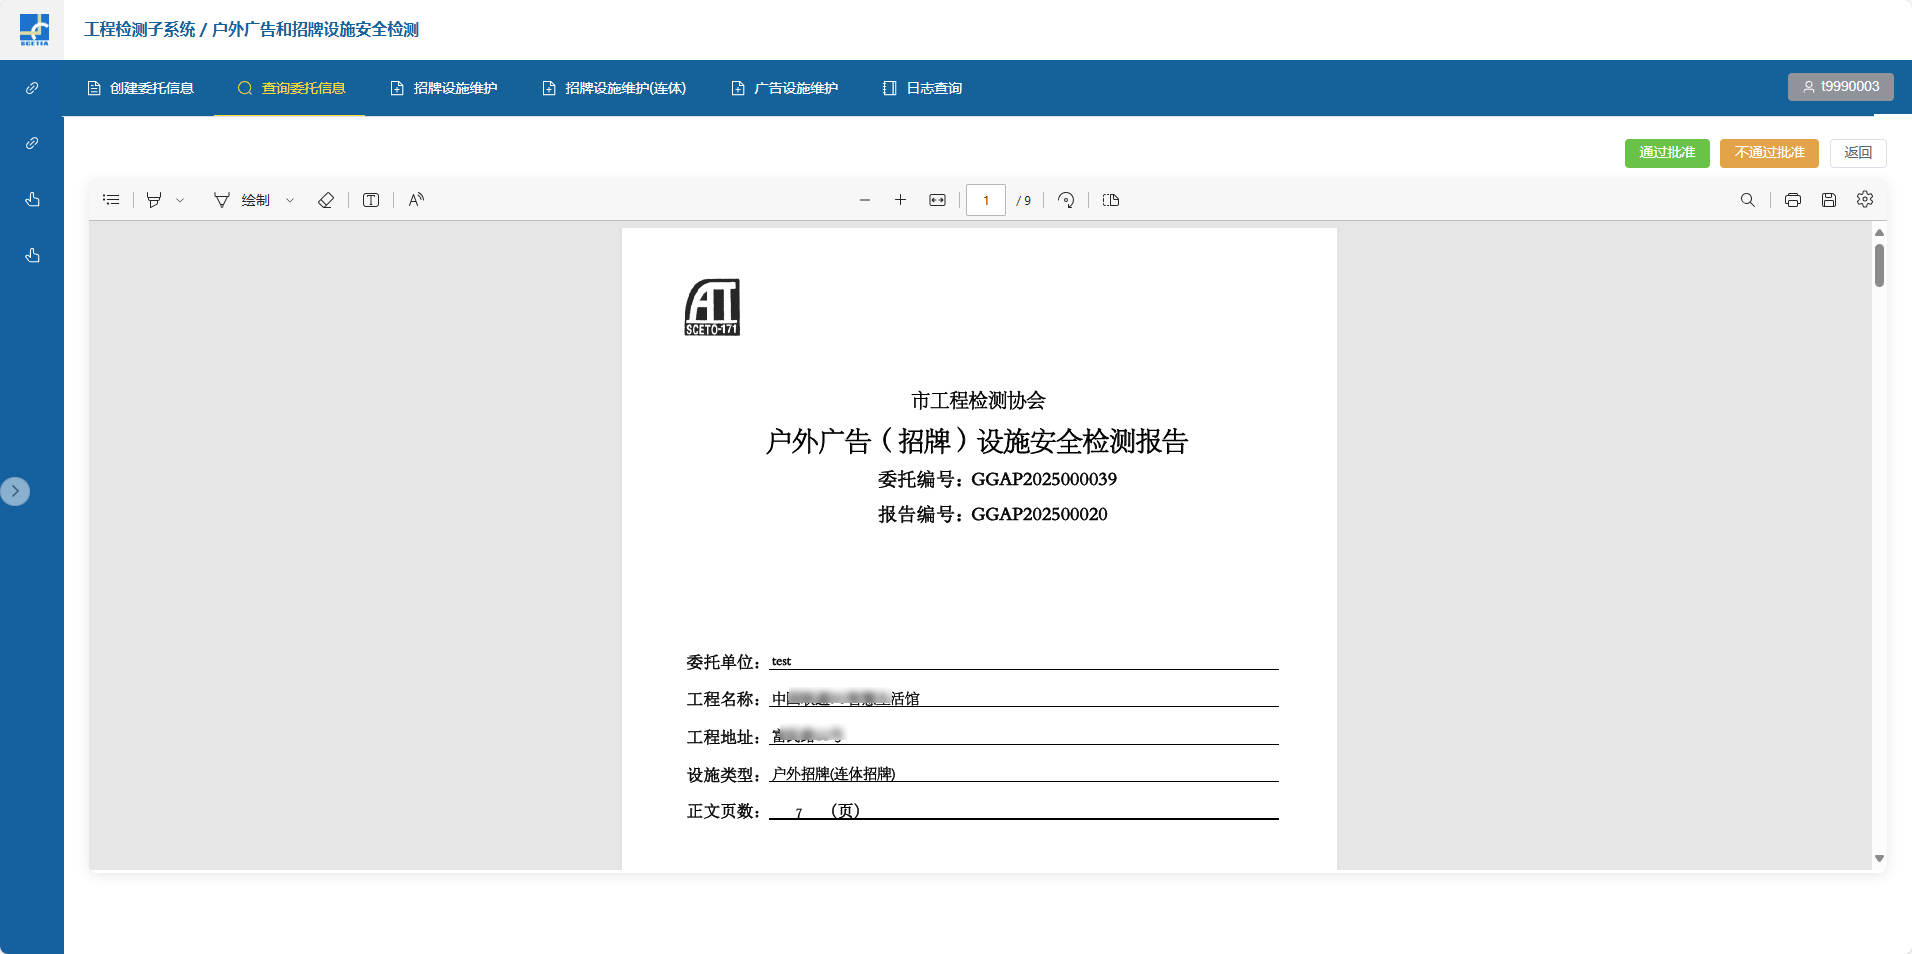1912x954 pixels.
Task: Search within the PDF document
Action: tap(1747, 200)
